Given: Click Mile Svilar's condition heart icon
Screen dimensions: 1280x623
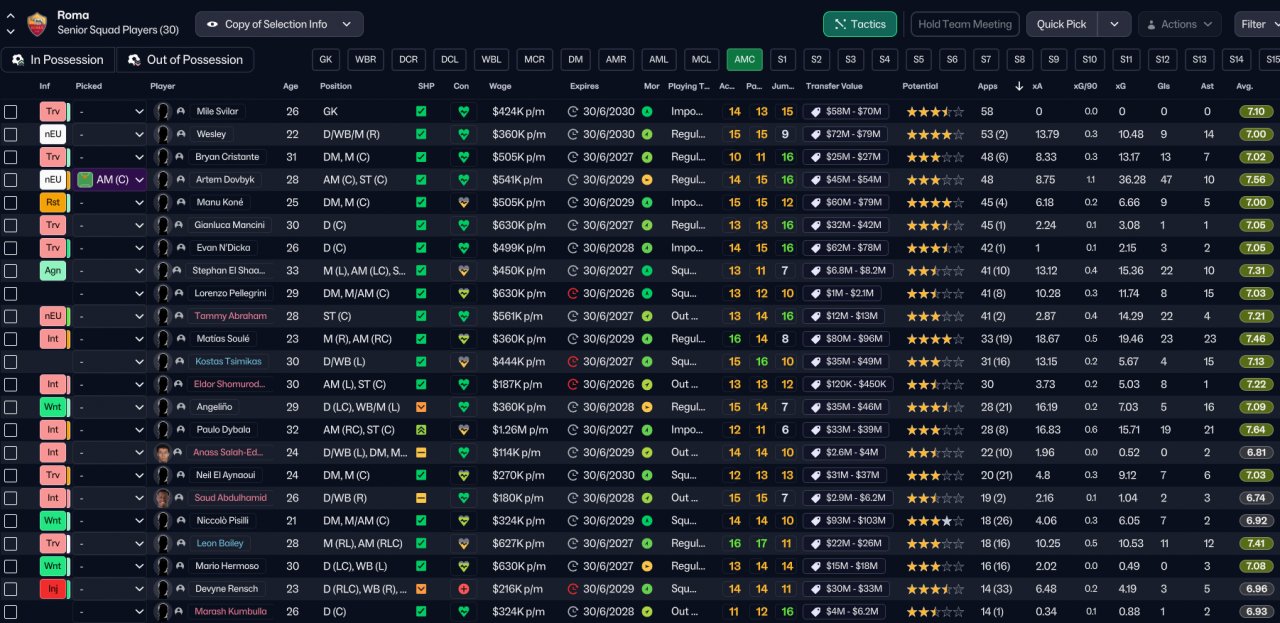Looking at the screenshot, I should coord(462,112).
